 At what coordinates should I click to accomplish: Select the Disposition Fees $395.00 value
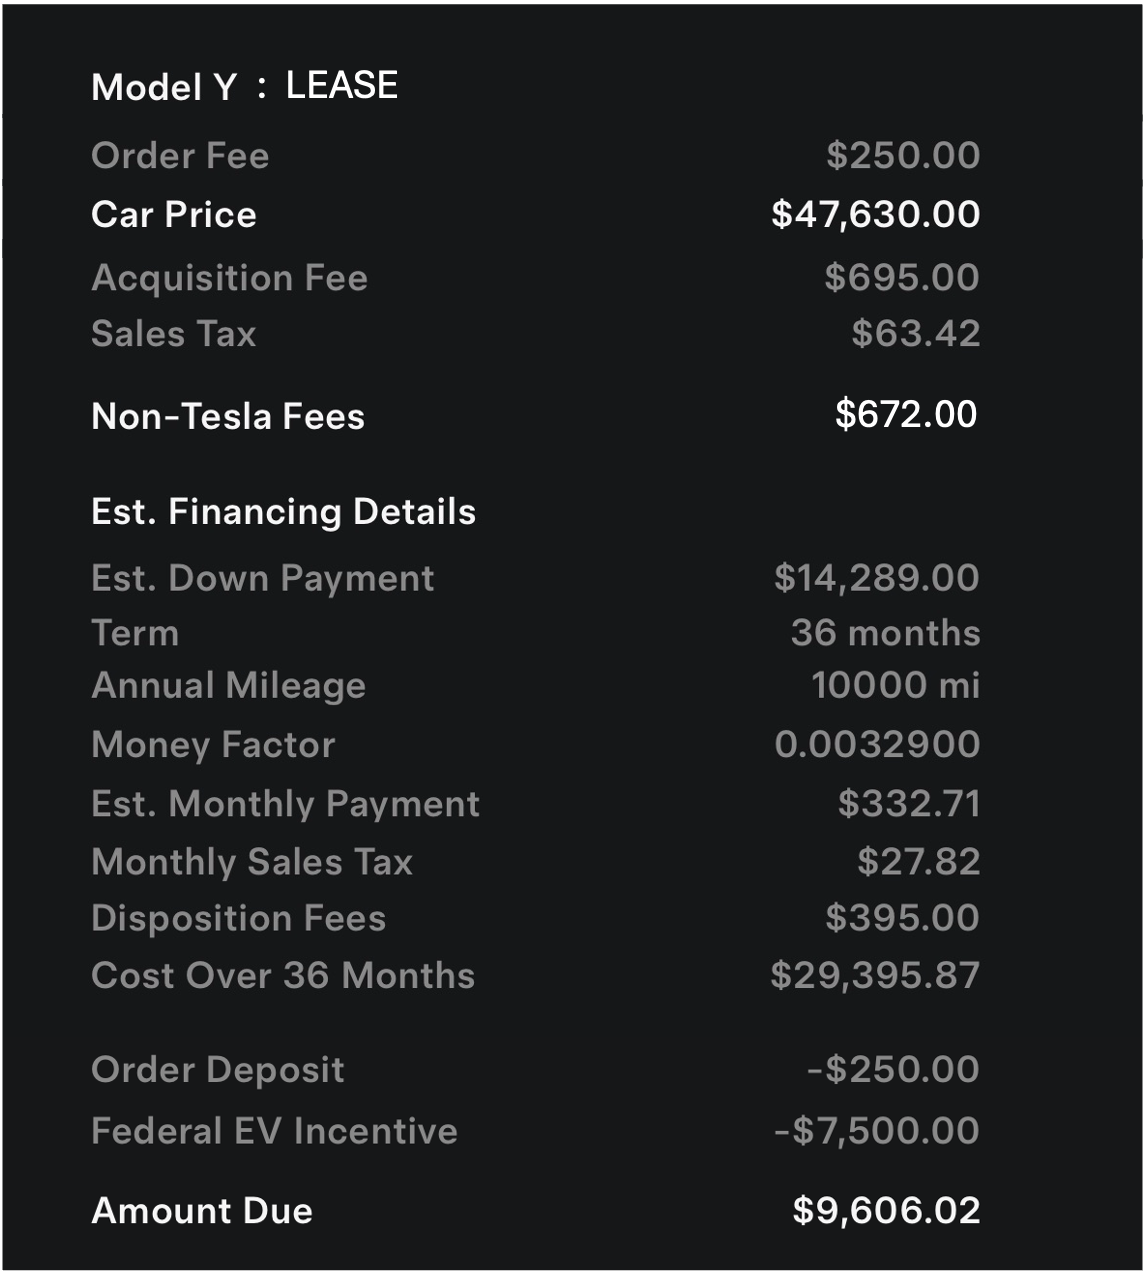[902, 918]
